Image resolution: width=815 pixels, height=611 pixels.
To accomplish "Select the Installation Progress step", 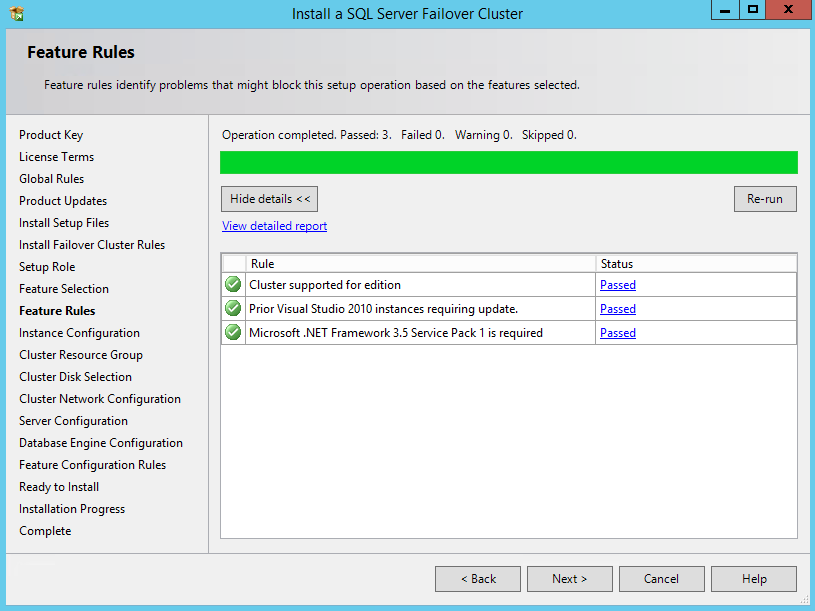I will [x=72, y=509].
